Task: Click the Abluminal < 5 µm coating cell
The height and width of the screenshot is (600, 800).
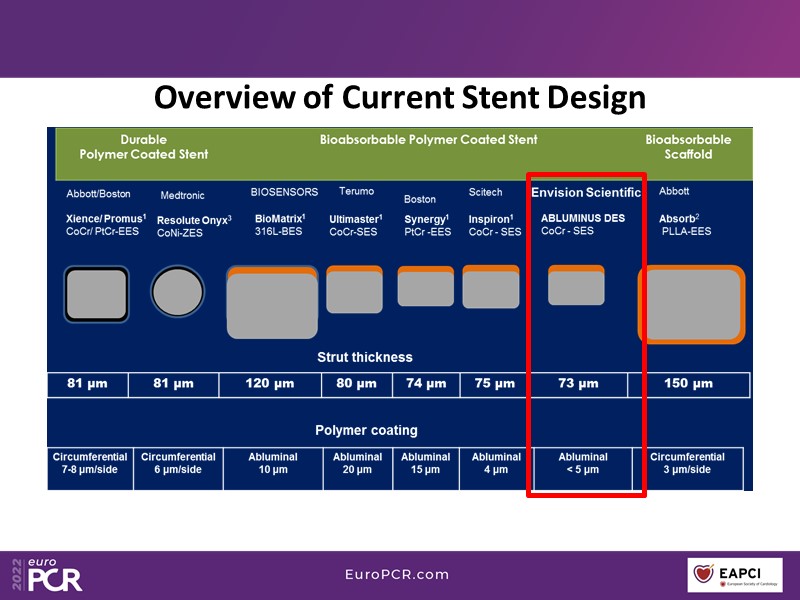Action: point(582,463)
